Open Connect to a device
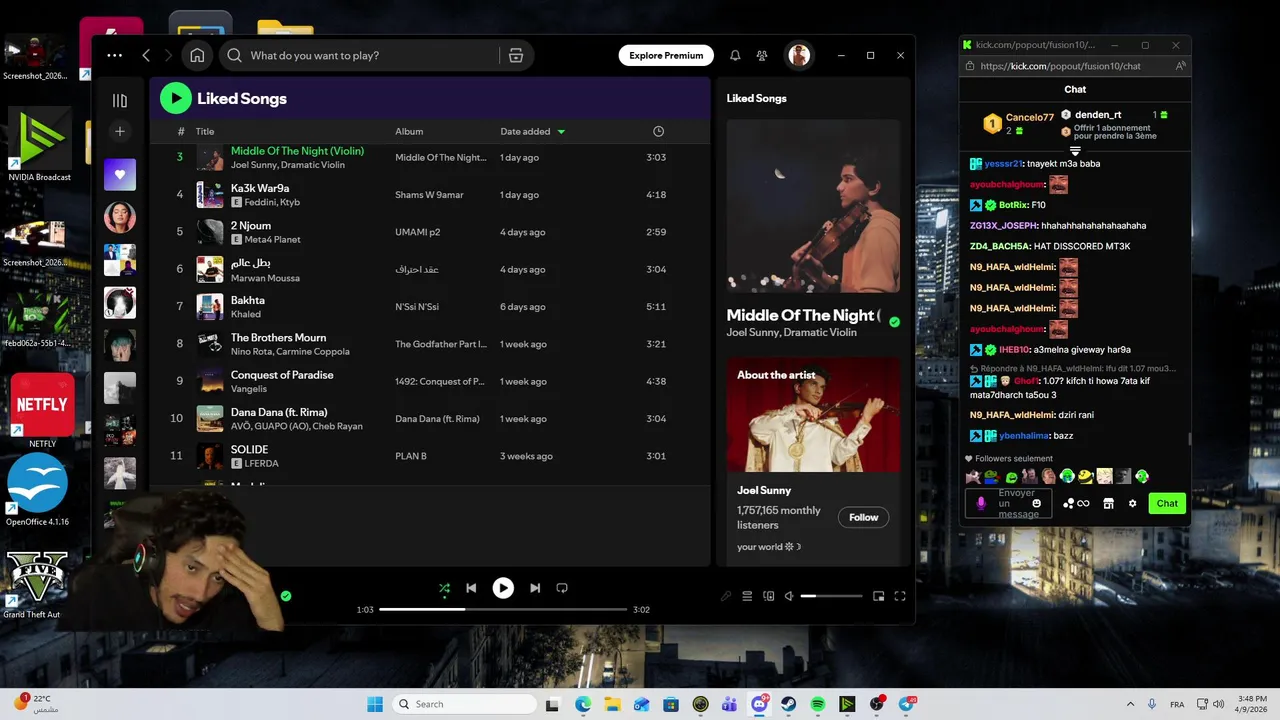Screen dimensions: 1280x720 [768, 596]
